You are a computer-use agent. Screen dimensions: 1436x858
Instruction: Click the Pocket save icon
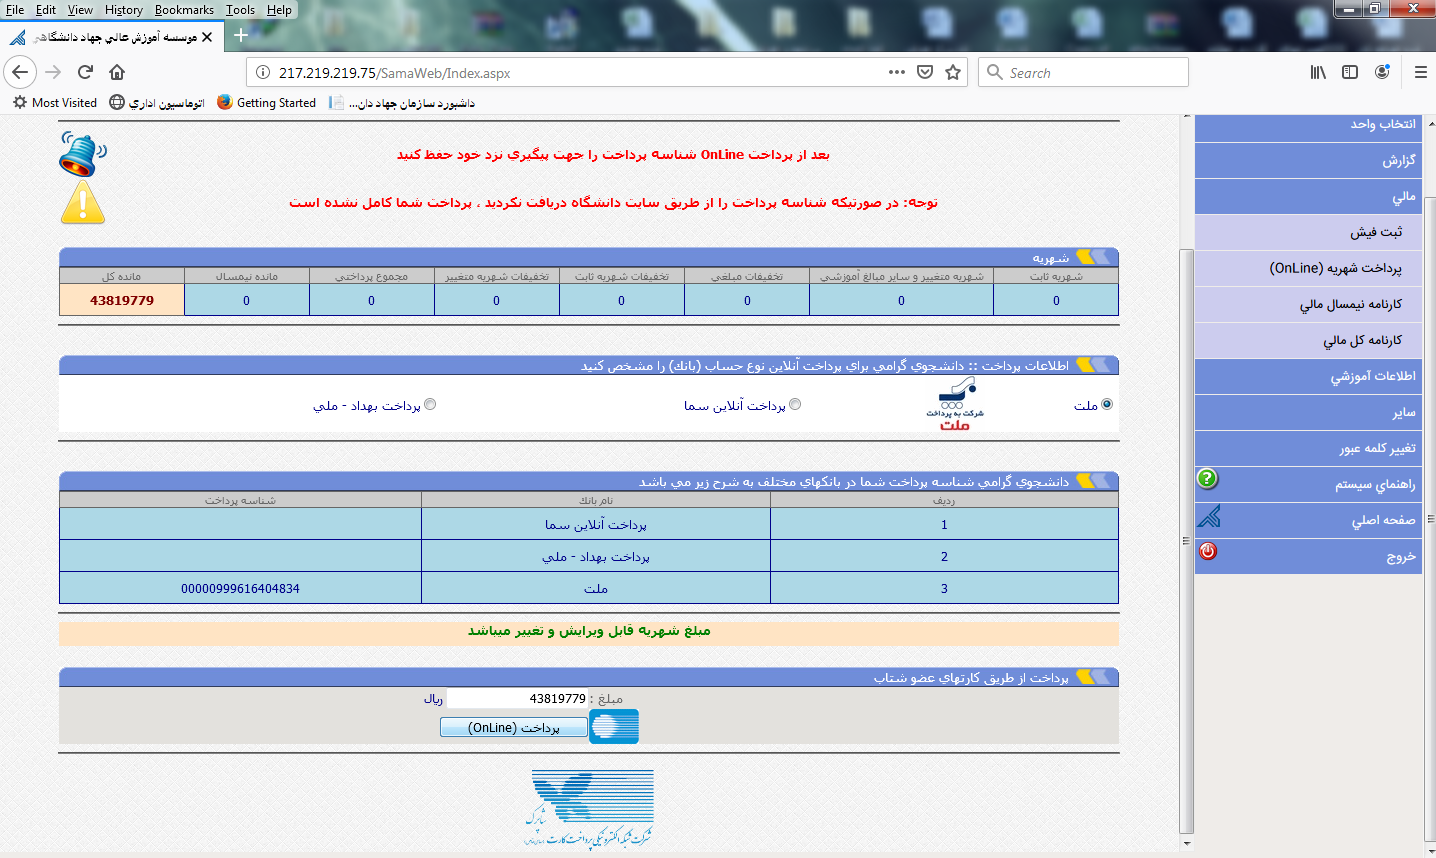pos(925,72)
